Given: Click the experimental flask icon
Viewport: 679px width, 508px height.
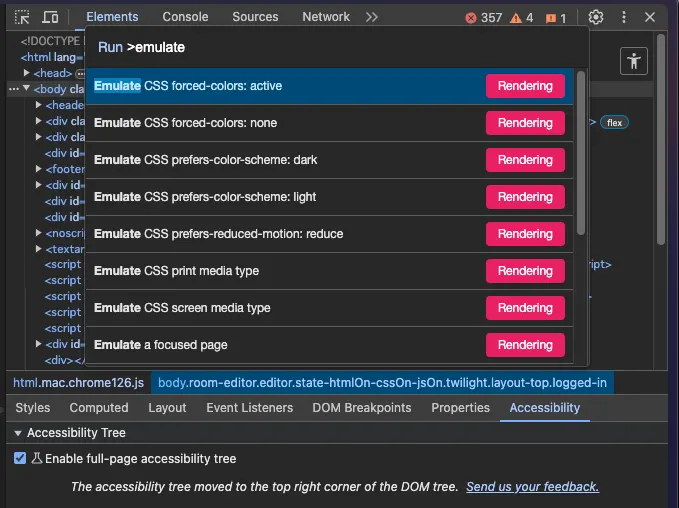Looking at the screenshot, I should pos(37,458).
